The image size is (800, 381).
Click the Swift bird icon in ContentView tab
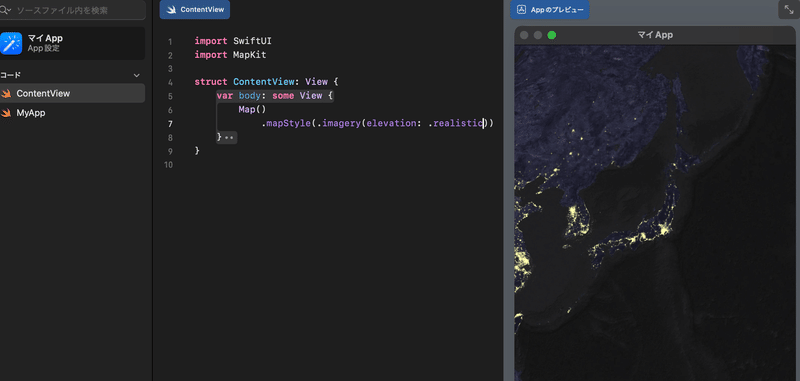[x=171, y=10]
